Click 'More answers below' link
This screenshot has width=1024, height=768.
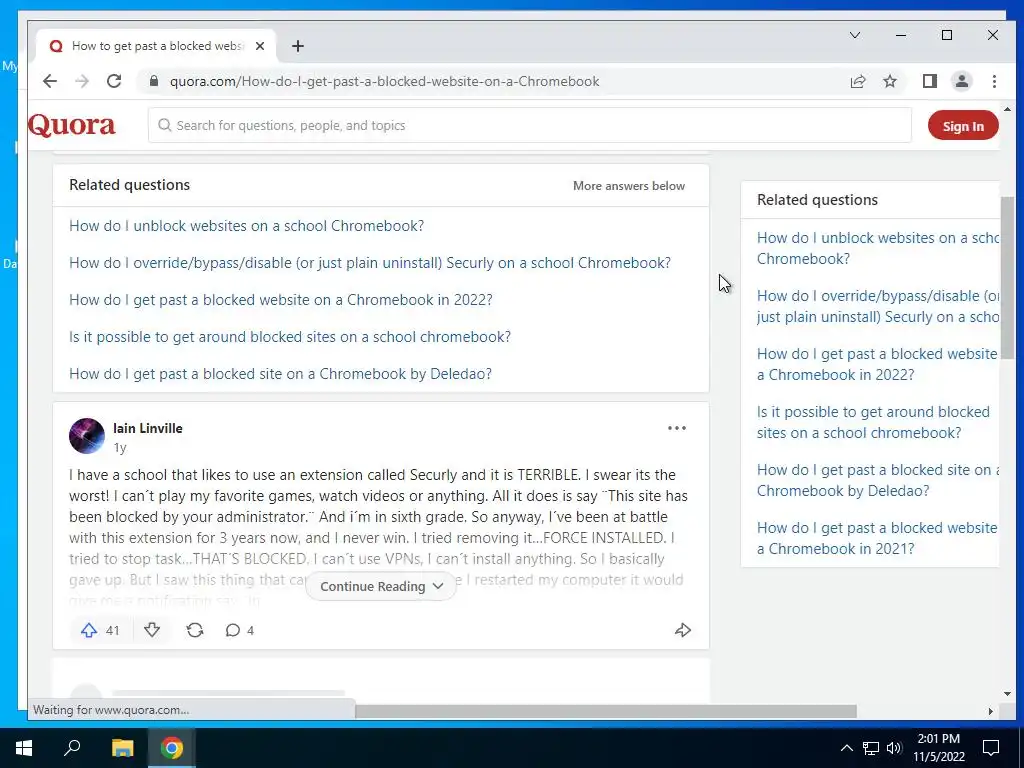629,186
